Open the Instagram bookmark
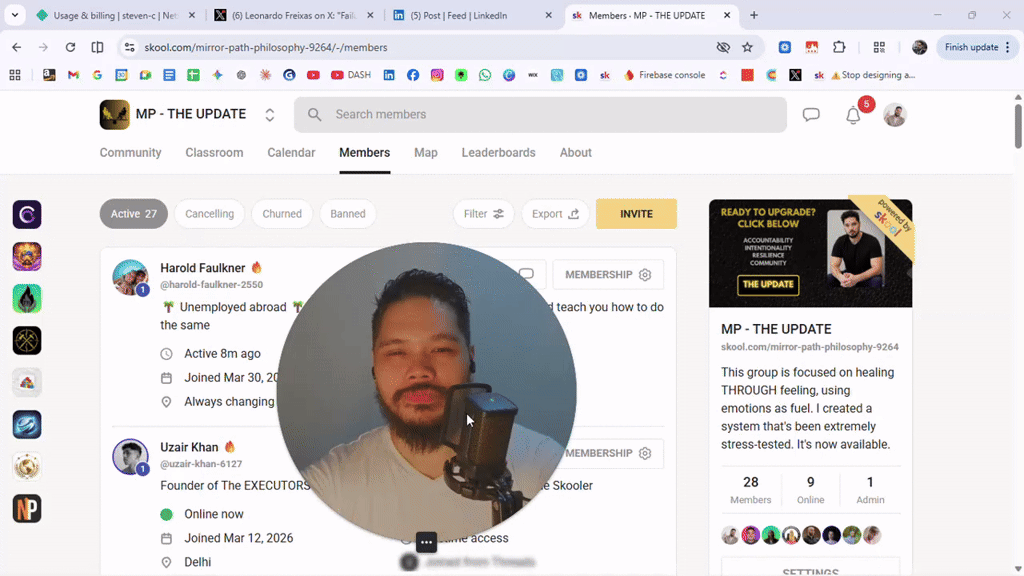Screen dimensions: 1024x576 437,75
